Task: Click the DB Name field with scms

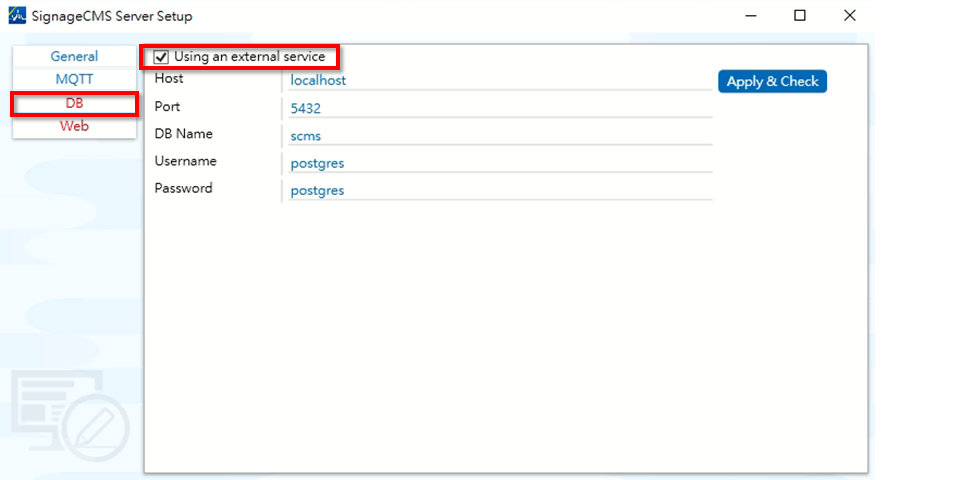Action: click(x=498, y=135)
